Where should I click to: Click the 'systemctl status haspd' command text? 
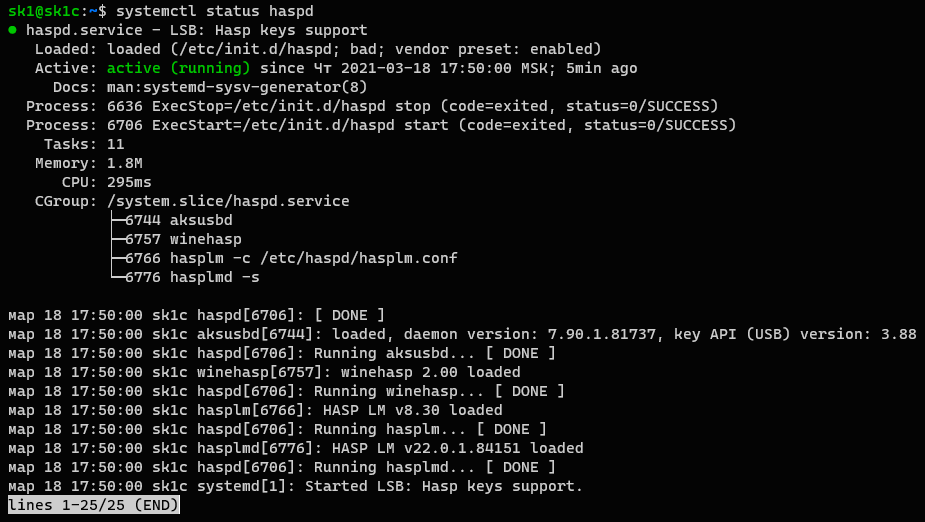click(x=214, y=11)
